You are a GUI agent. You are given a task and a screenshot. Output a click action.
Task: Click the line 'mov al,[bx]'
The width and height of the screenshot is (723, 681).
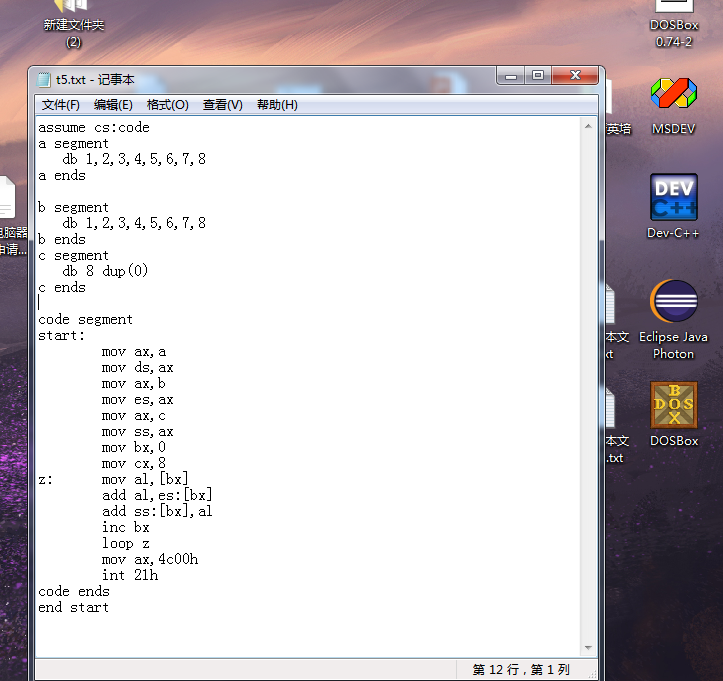coord(145,479)
